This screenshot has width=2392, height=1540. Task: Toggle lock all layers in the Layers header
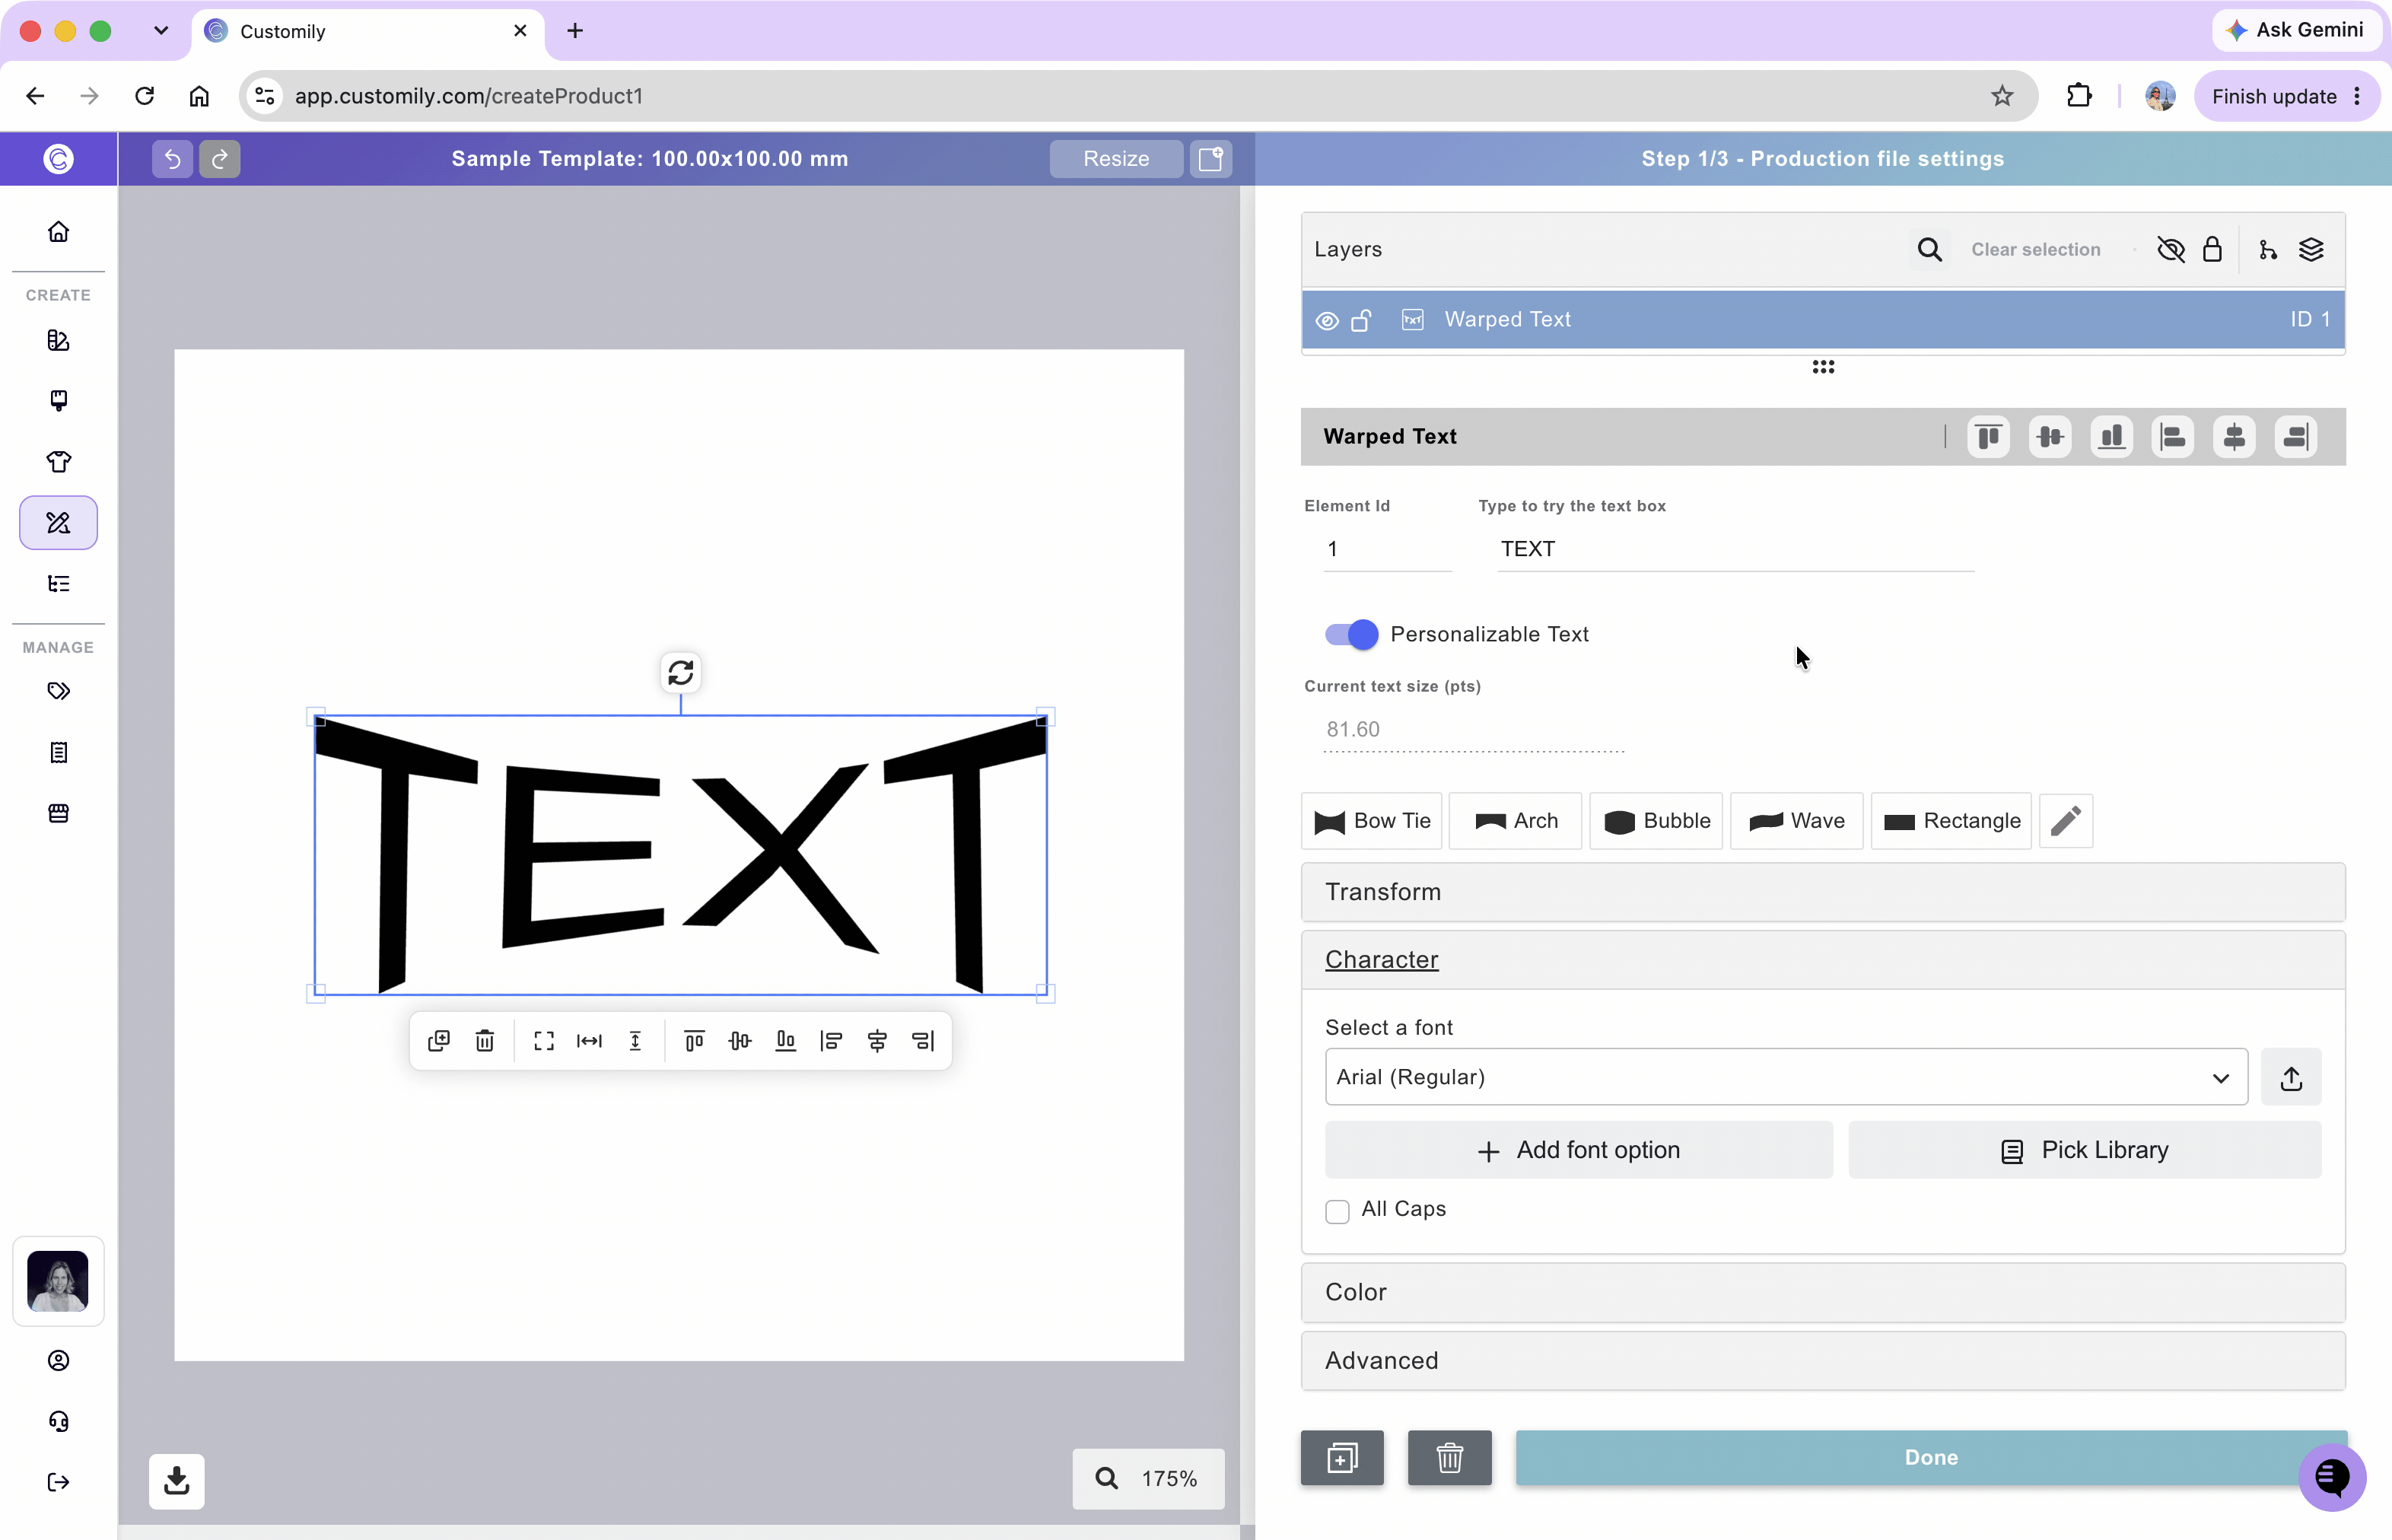tap(2212, 250)
